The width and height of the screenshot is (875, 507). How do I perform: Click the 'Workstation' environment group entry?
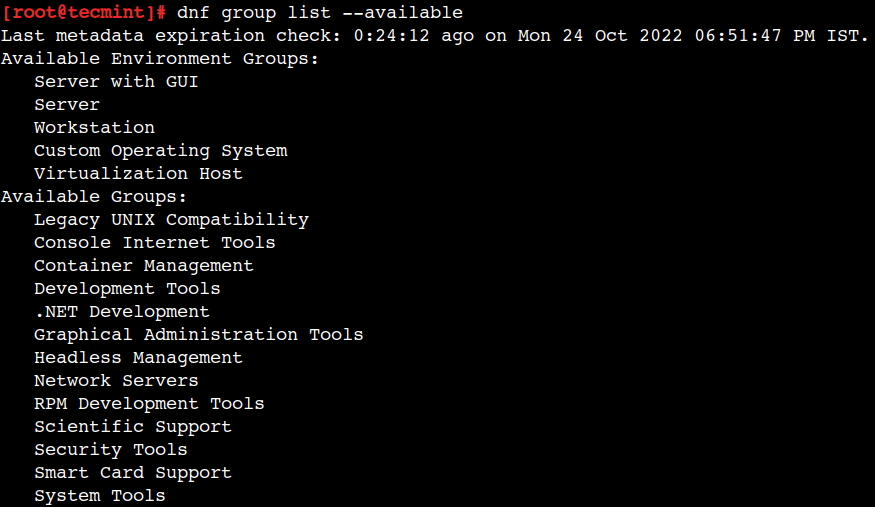pos(94,127)
